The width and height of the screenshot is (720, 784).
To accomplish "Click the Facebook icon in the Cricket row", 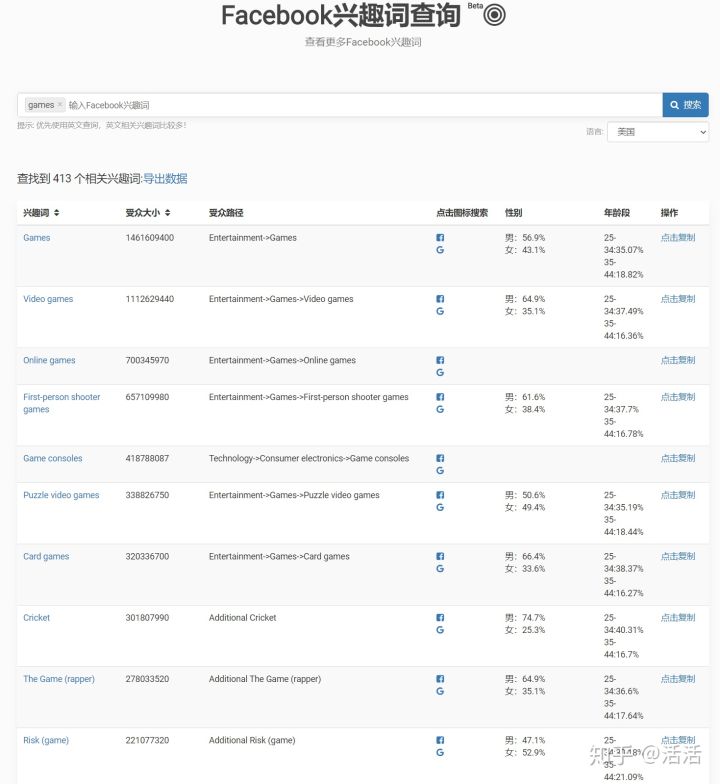I will pos(440,618).
